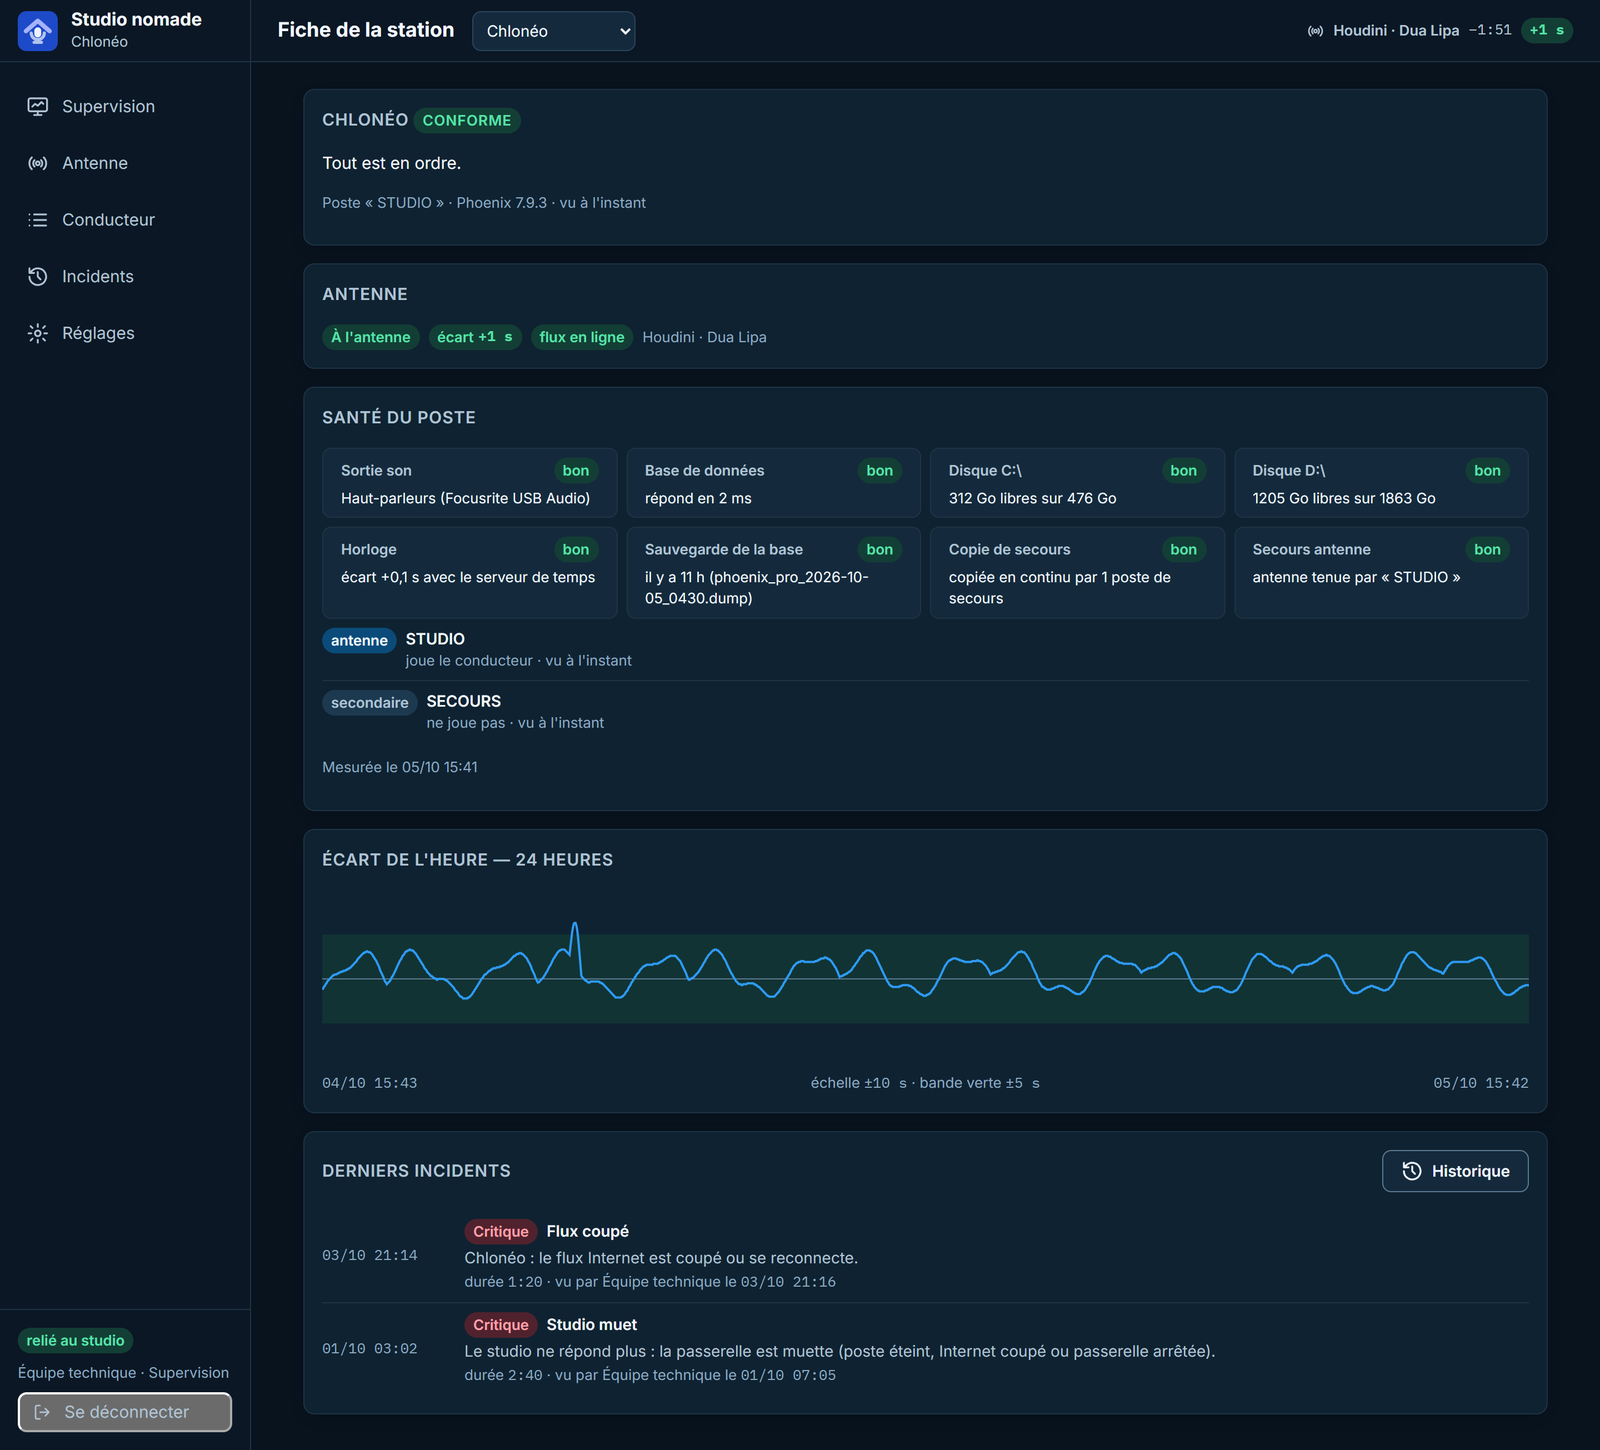
Task: Click the CONFORME status badge
Action: (467, 120)
